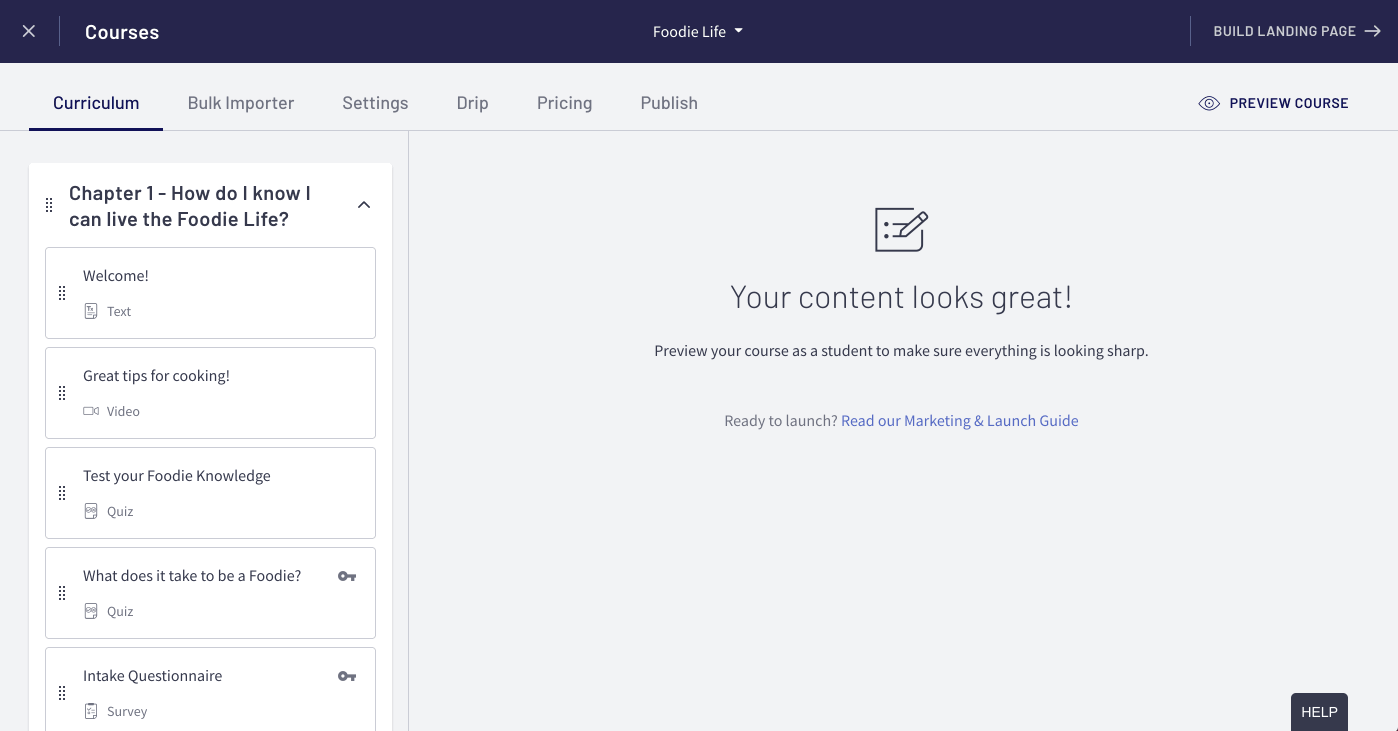Click the HELP button

click(x=1319, y=712)
